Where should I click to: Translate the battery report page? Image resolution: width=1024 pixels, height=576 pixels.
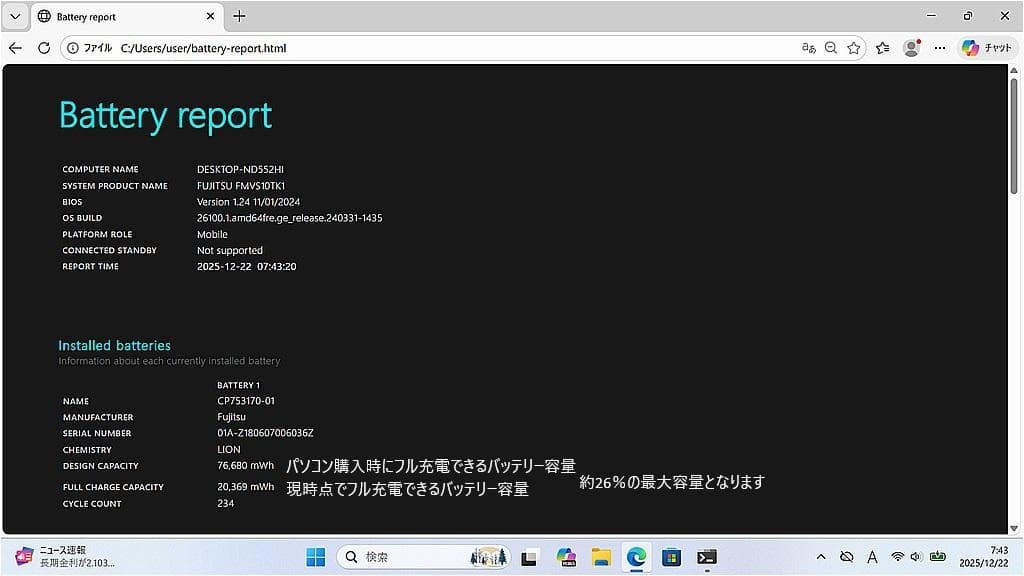pyautogui.click(x=808, y=48)
